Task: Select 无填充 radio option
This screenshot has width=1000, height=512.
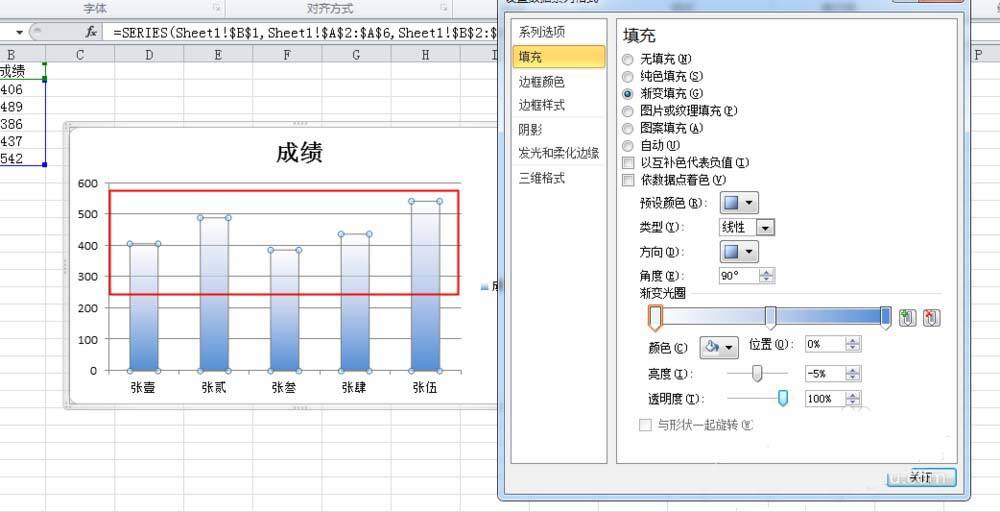Action: tap(628, 59)
